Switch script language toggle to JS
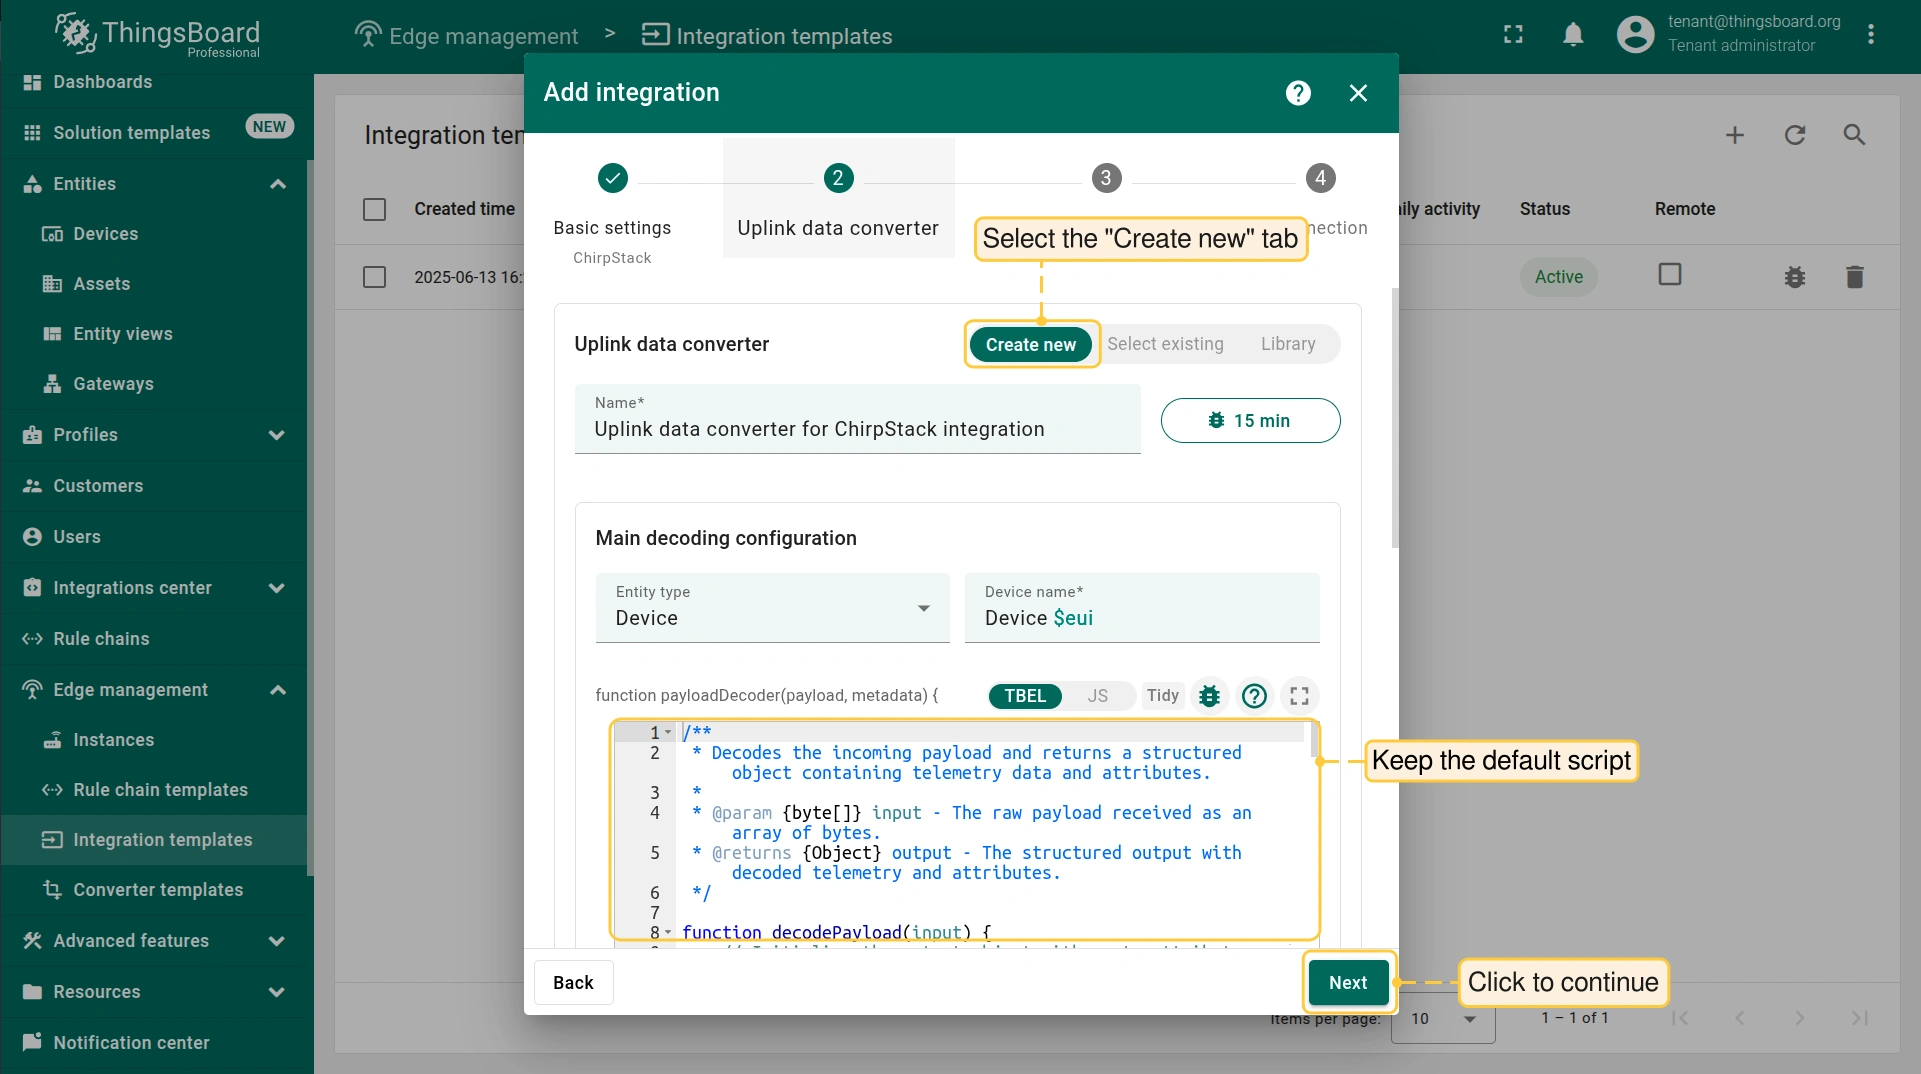 point(1097,696)
